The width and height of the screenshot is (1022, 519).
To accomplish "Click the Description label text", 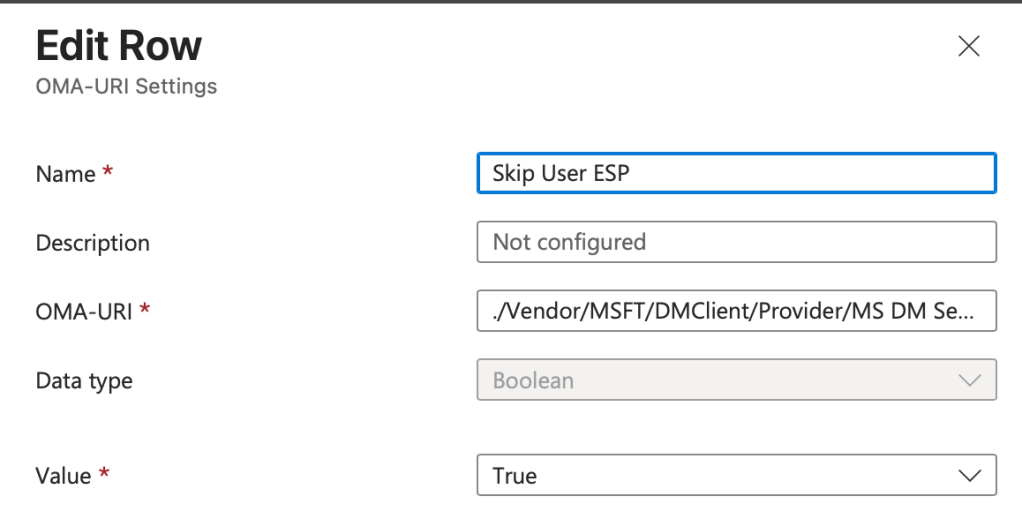I will point(92,243).
